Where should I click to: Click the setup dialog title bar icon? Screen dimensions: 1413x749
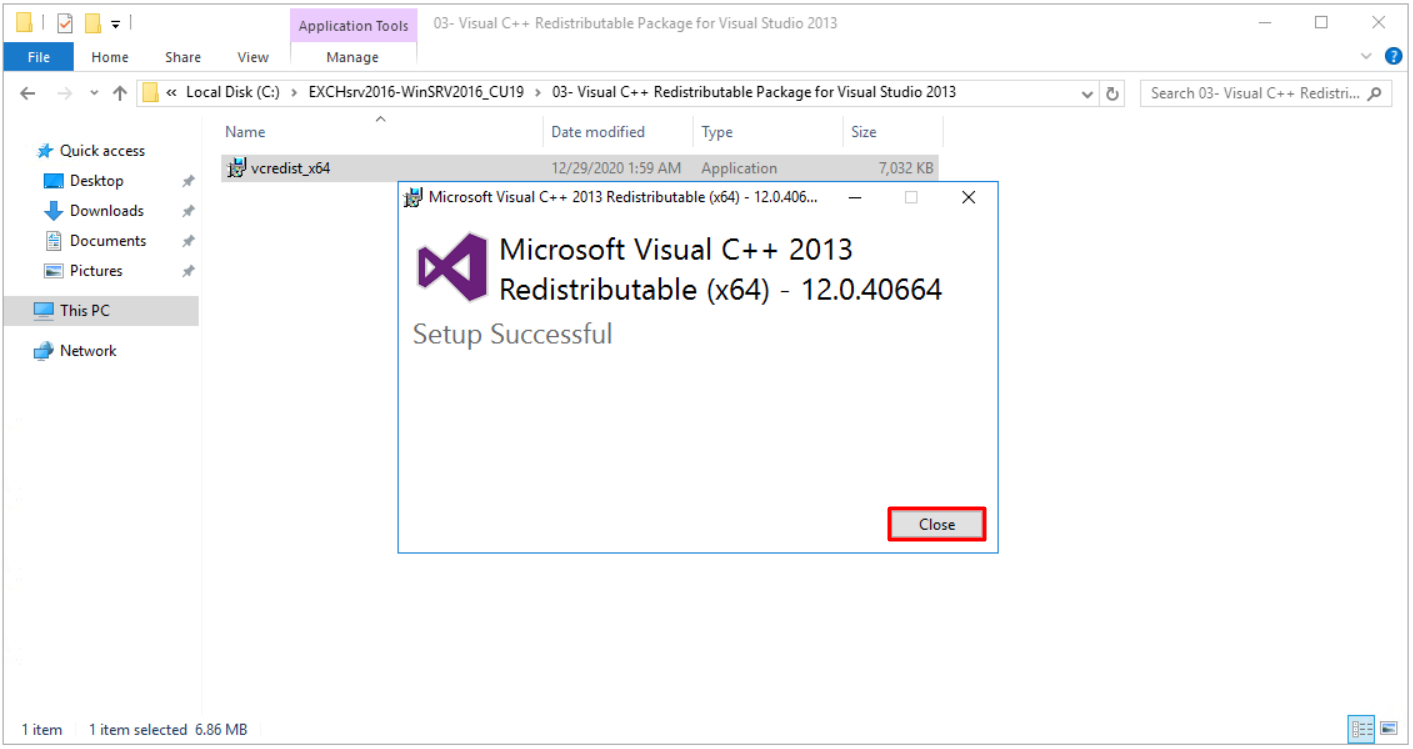tap(413, 198)
